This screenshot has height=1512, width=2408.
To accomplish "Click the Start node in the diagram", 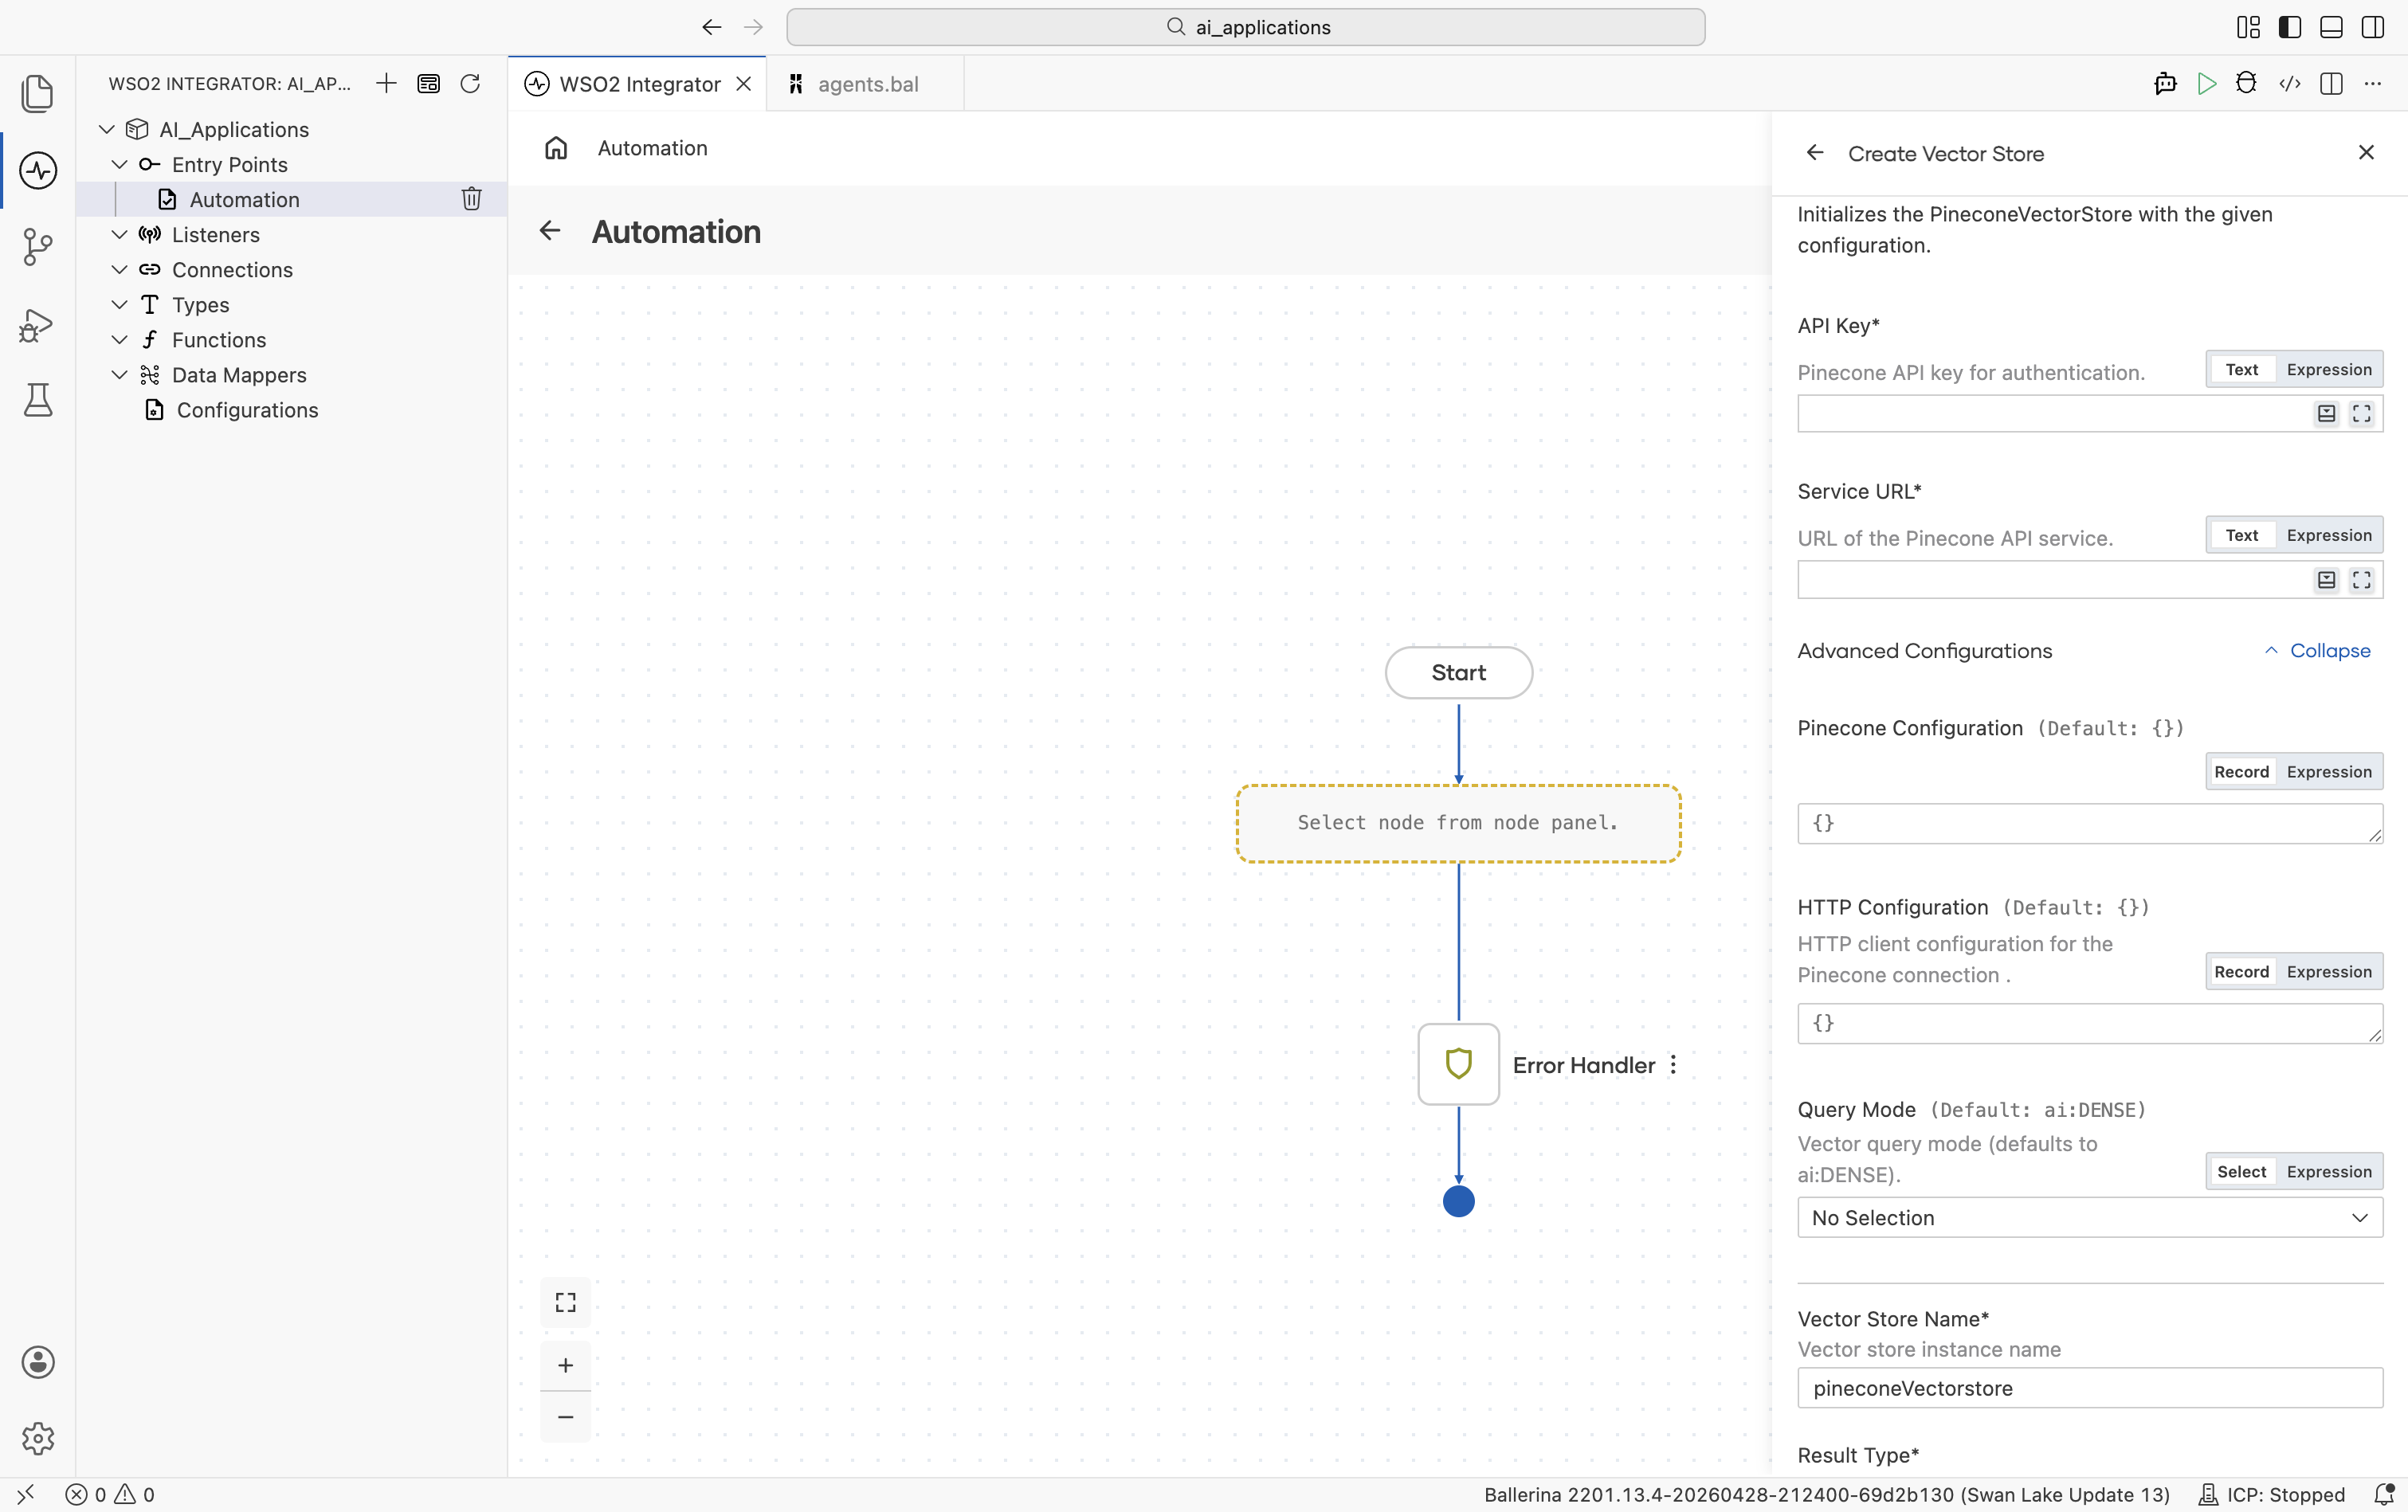I will click(1458, 672).
